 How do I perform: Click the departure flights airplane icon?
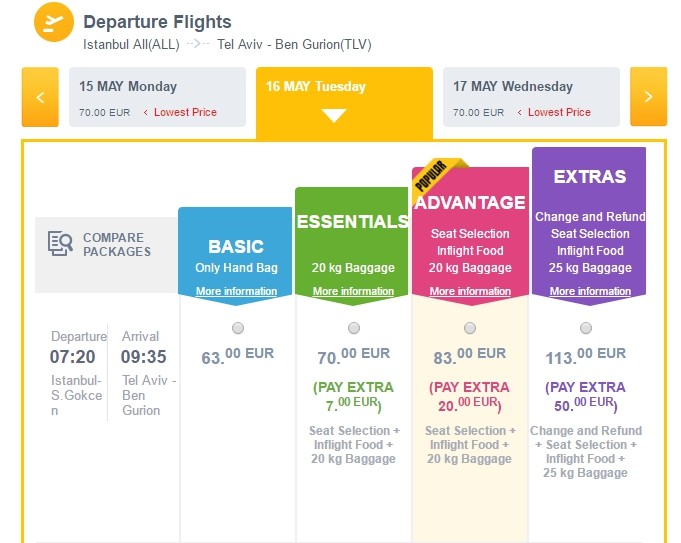(x=54, y=22)
